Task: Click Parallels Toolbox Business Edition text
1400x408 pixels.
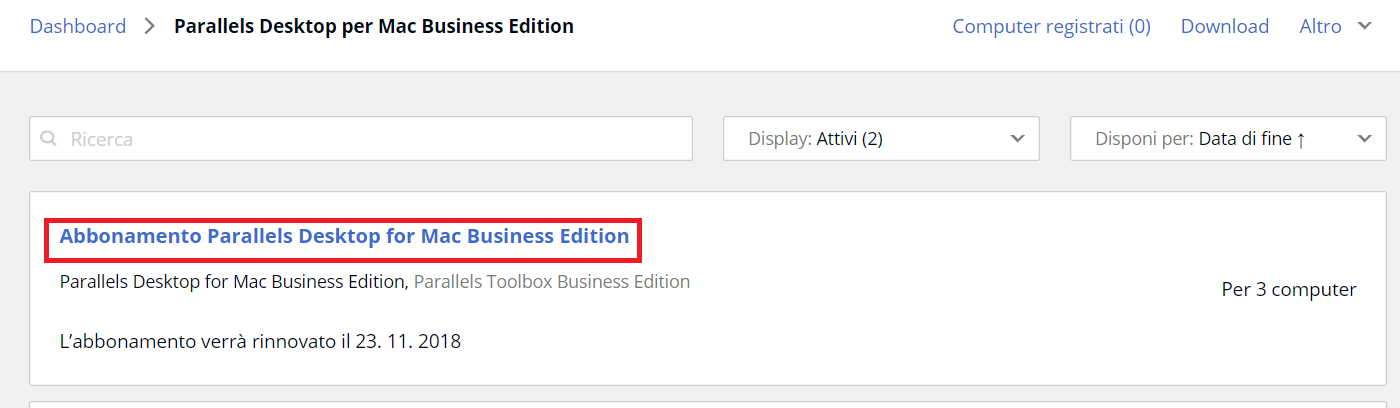Action: 552,282
